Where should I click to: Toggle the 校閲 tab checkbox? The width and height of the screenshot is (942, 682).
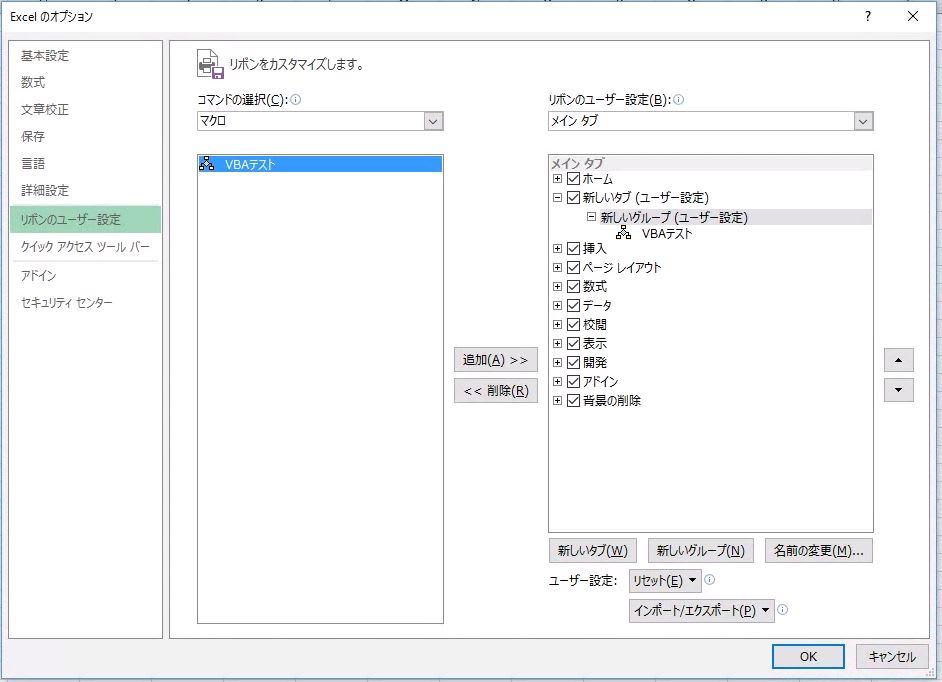pyautogui.click(x=573, y=324)
